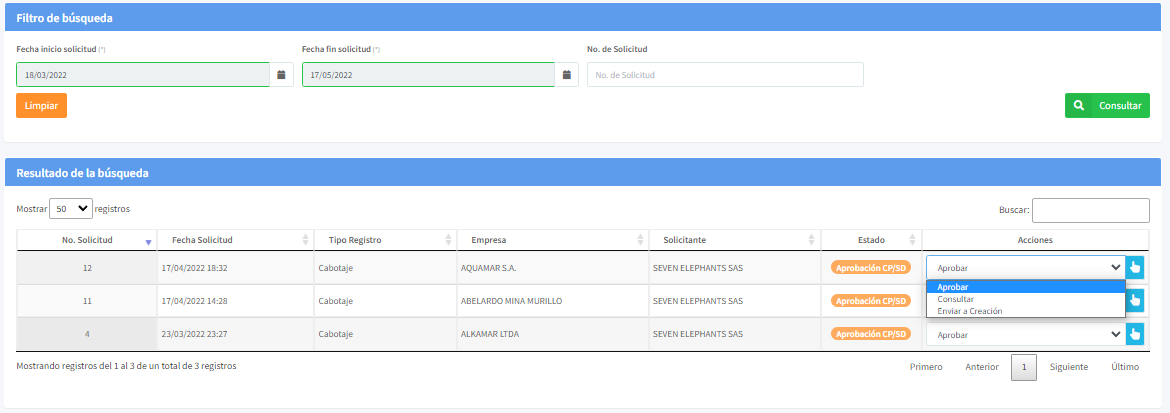Open calendar for Fecha fin solicitud
1170x413 pixels.
(567, 75)
